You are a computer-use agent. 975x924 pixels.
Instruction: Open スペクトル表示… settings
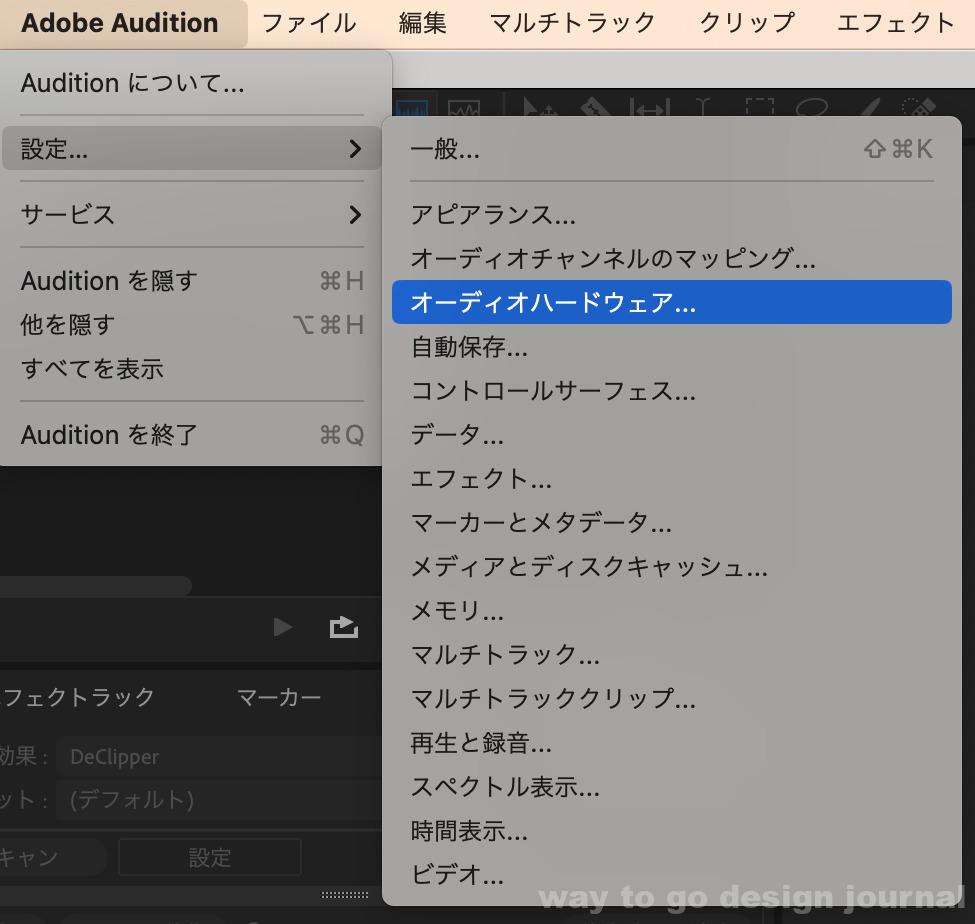point(672,787)
